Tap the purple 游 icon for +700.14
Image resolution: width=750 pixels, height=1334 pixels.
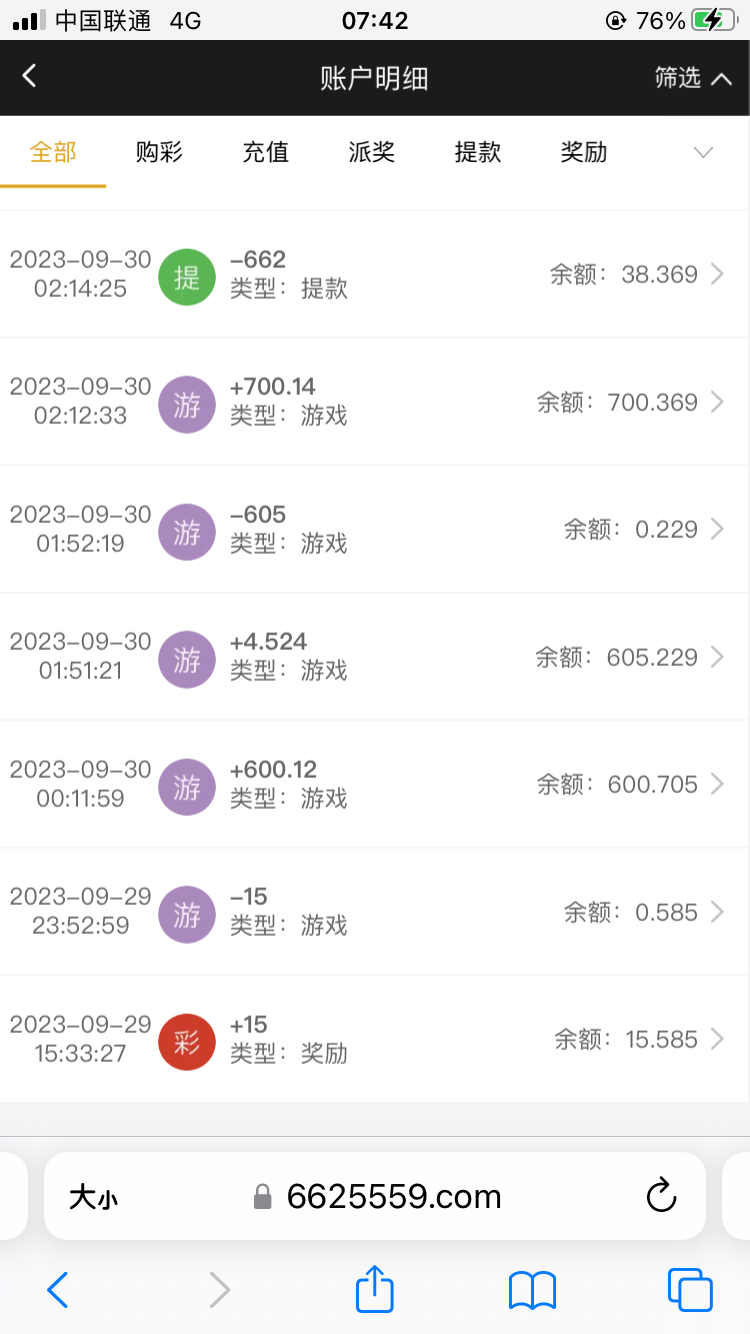click(x=187, y=404)
